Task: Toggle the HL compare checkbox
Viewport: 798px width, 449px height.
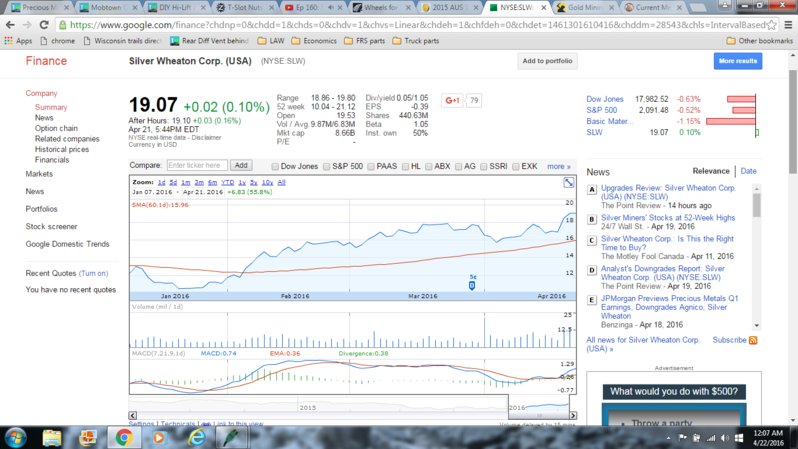Action: (x=405, y=166)
